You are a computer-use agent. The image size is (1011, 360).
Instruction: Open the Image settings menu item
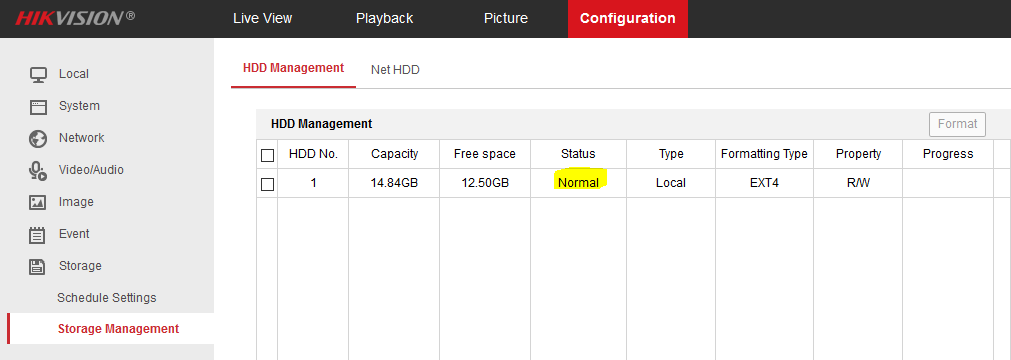pyautogui.click(x=76, y=202)
